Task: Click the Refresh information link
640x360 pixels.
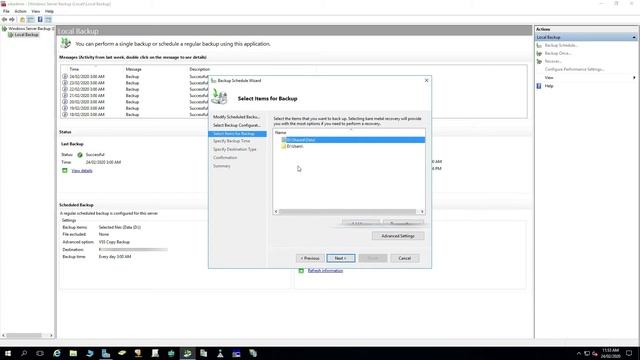Action: tap(325, 271)
